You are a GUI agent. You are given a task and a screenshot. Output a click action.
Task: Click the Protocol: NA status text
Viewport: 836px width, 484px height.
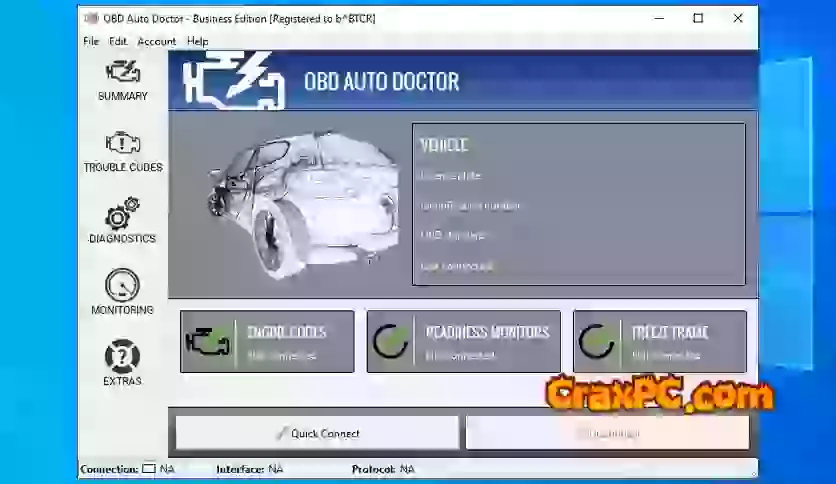click(x=383, y=469)
